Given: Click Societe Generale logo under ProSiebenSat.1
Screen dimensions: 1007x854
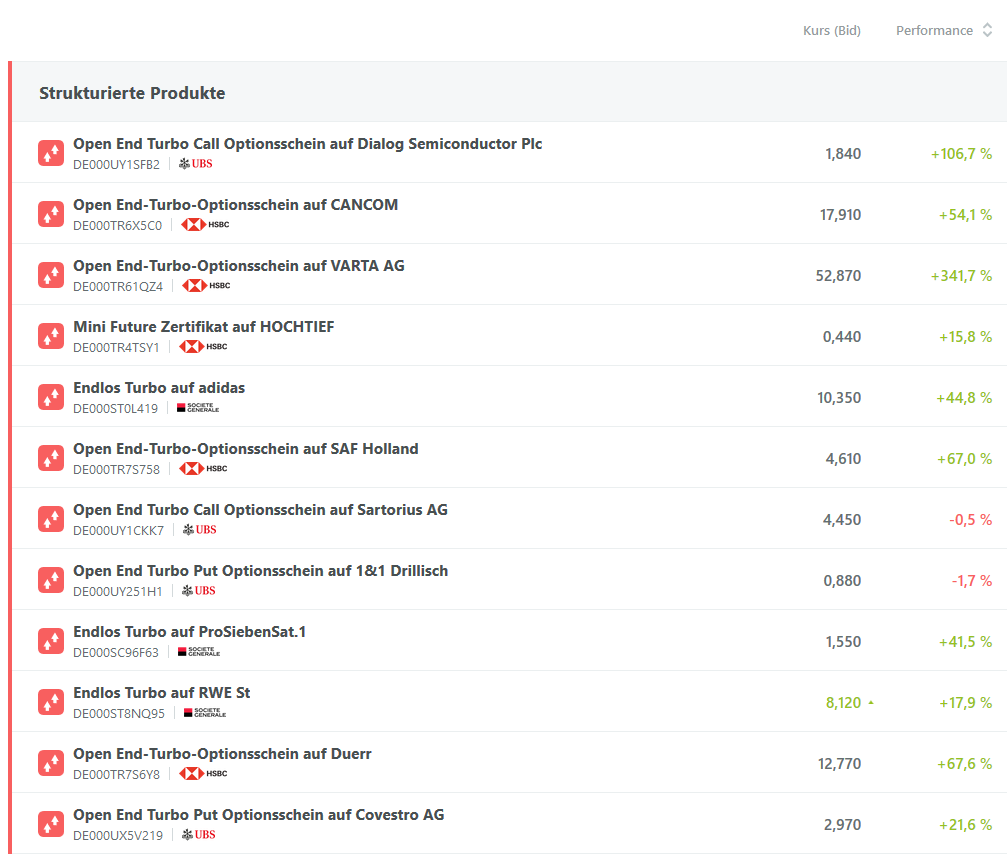Looking at the screenshot, I should [x=198, y=652].
